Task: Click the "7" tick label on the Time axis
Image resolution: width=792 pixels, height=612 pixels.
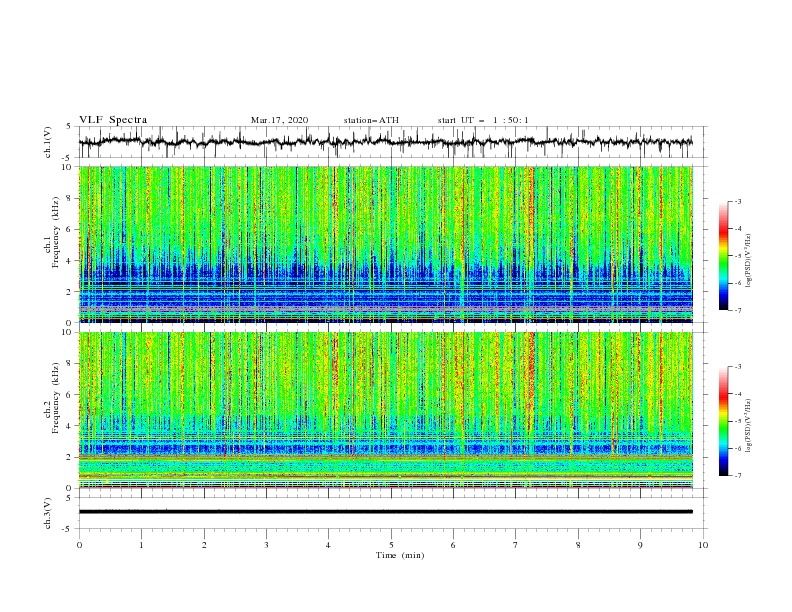Action: pyautogui.click(x=516, y=545)
